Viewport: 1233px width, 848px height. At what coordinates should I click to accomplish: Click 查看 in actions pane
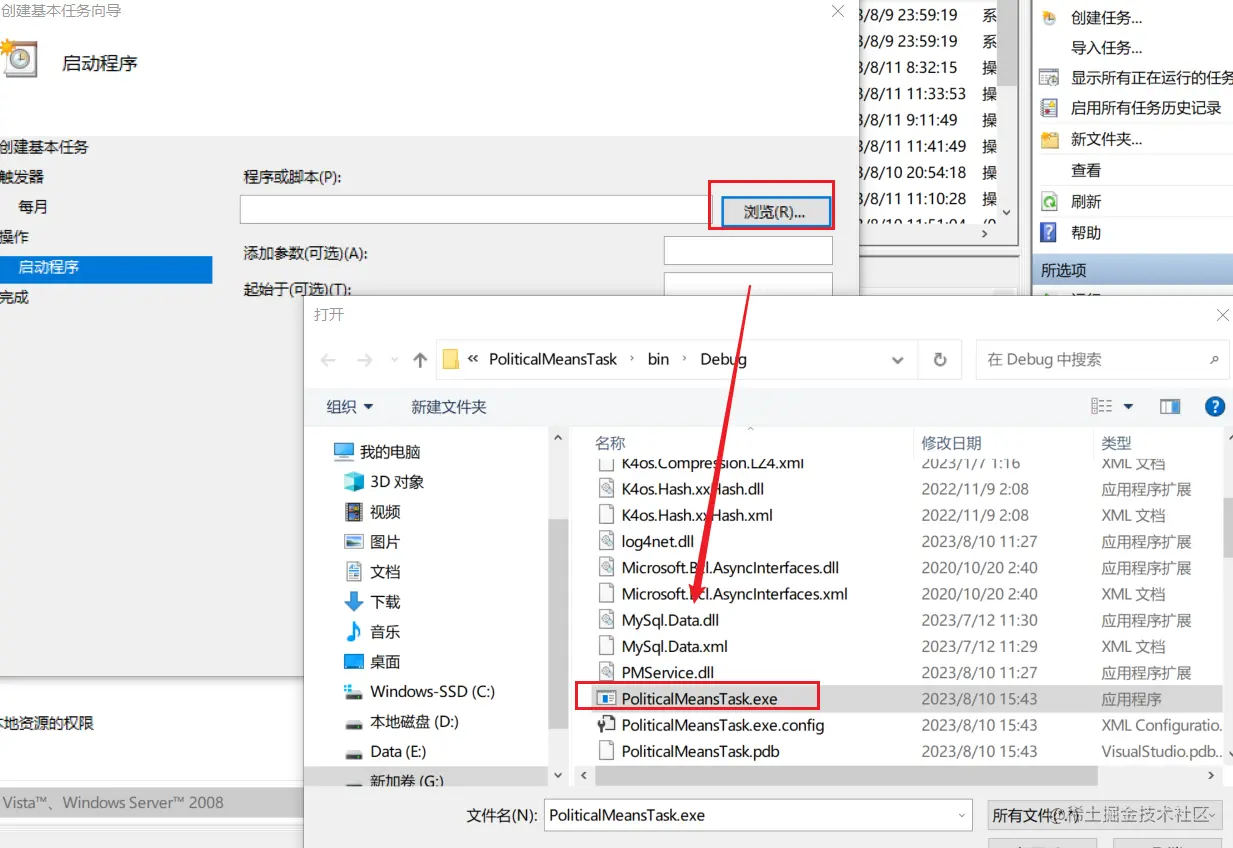coord(1086,170)
